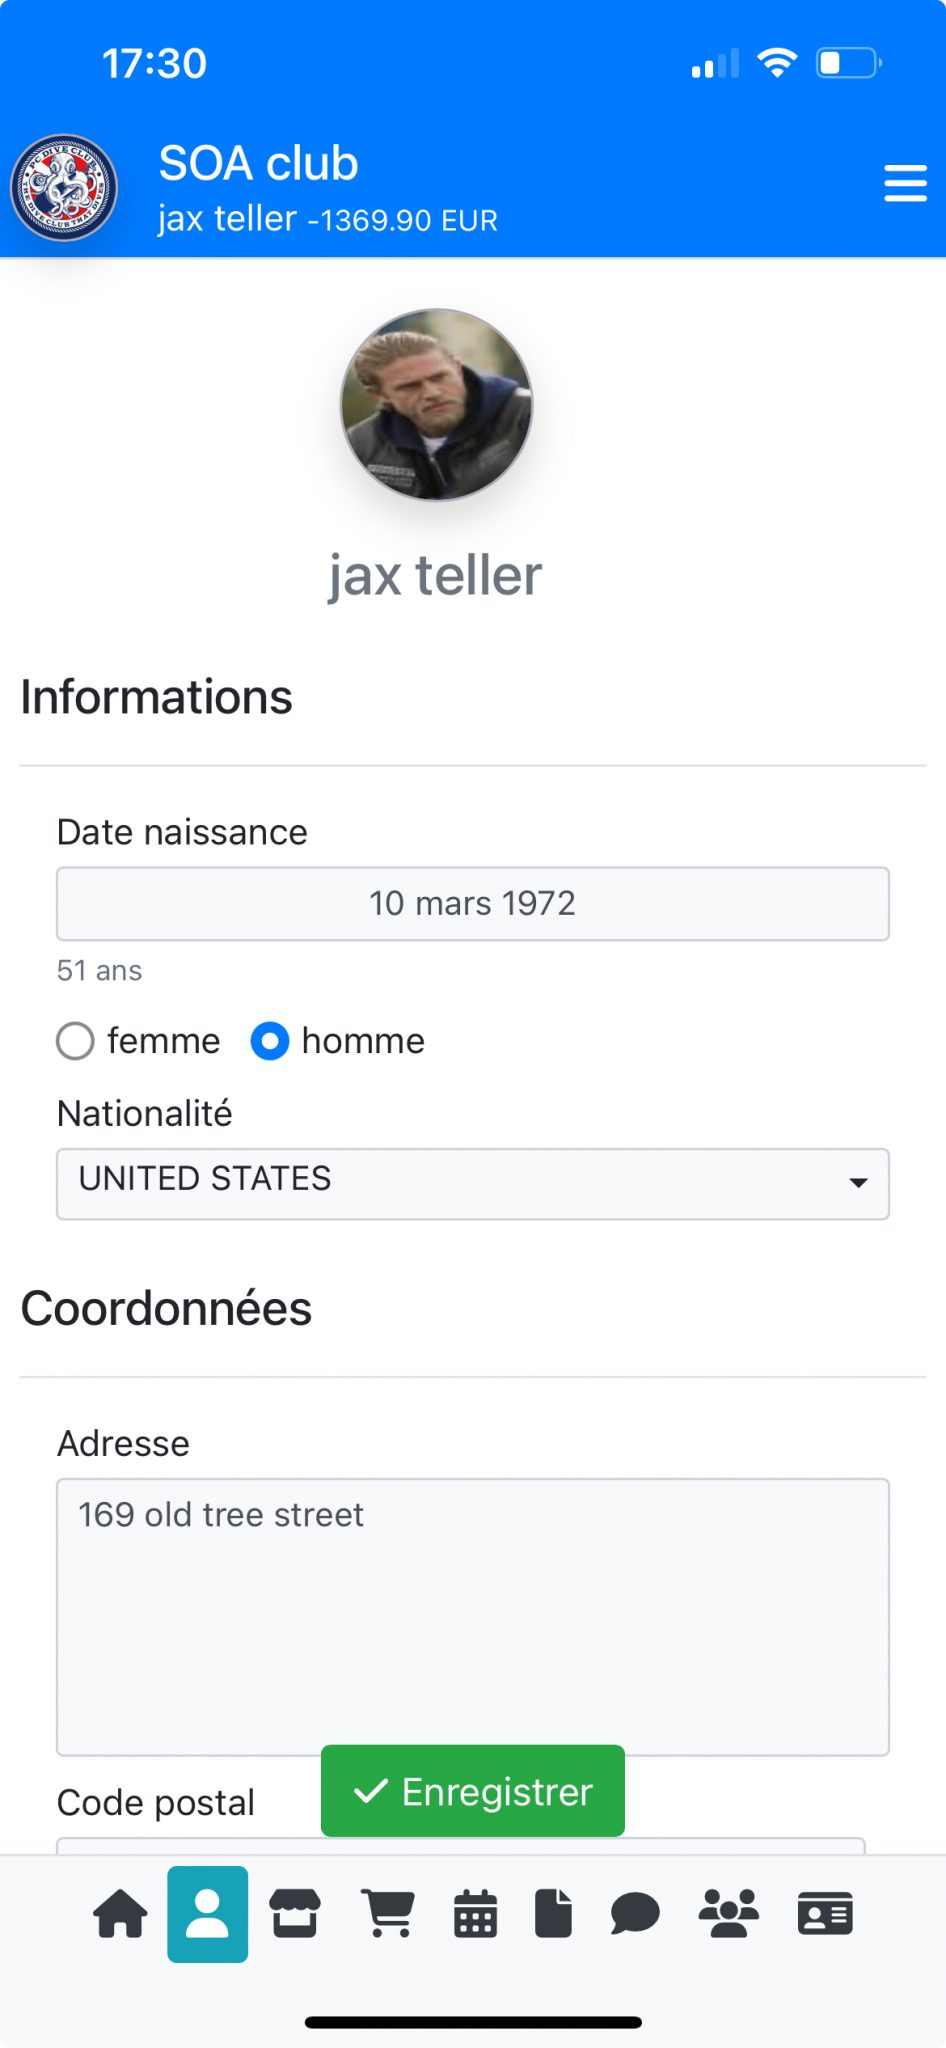This screenshot has width=946, height=2048.
Task: Tap the SOA club logo
Action: pos(64,188)
